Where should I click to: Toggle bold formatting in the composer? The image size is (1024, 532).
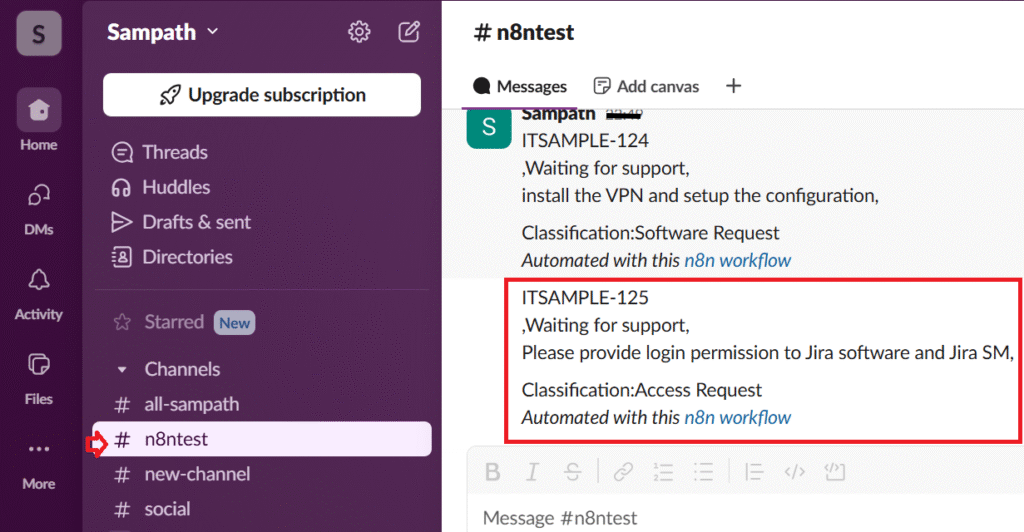[x=492, y=472]
